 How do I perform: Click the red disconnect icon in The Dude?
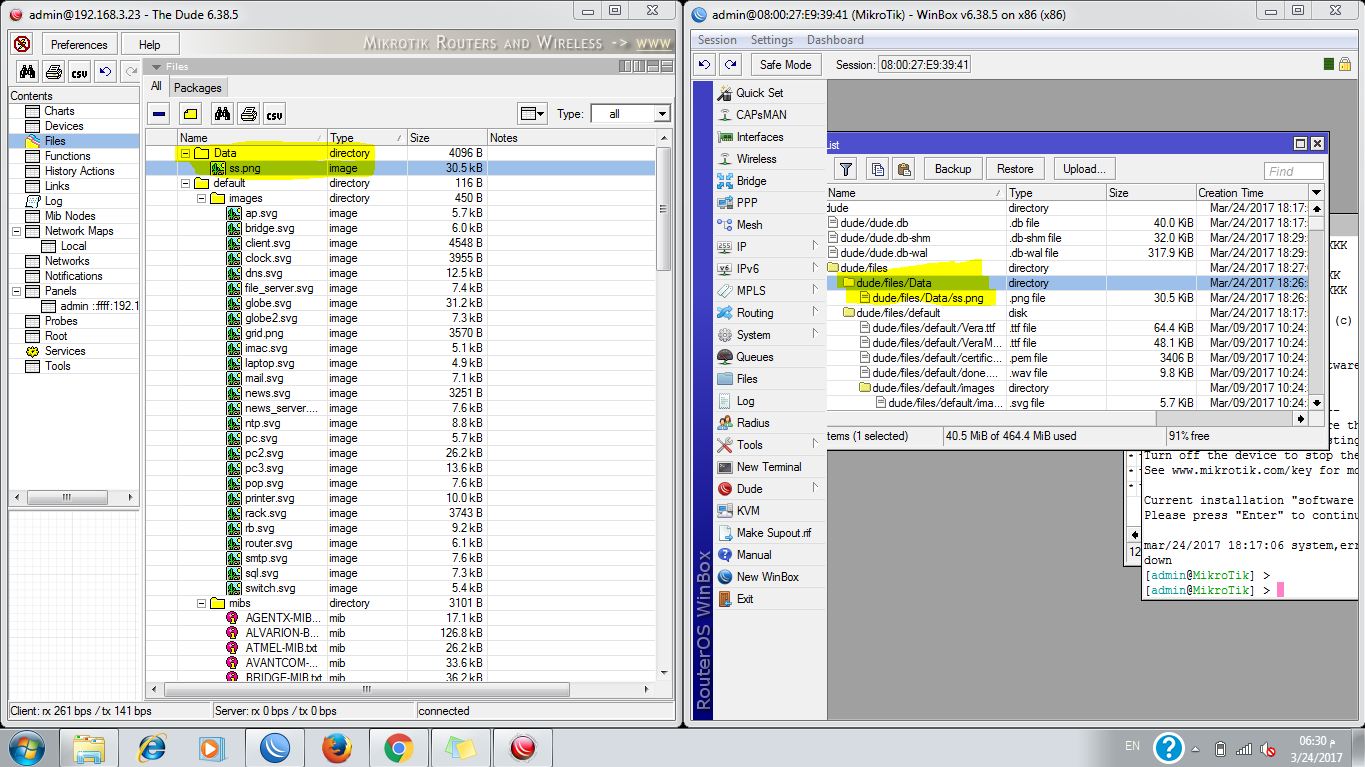(22, 45)
